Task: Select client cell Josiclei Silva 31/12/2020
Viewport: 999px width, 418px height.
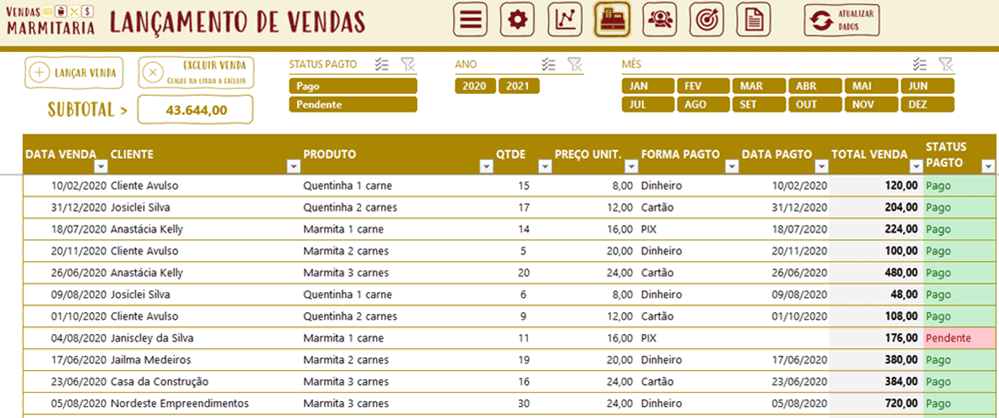Action: (205, 207)
